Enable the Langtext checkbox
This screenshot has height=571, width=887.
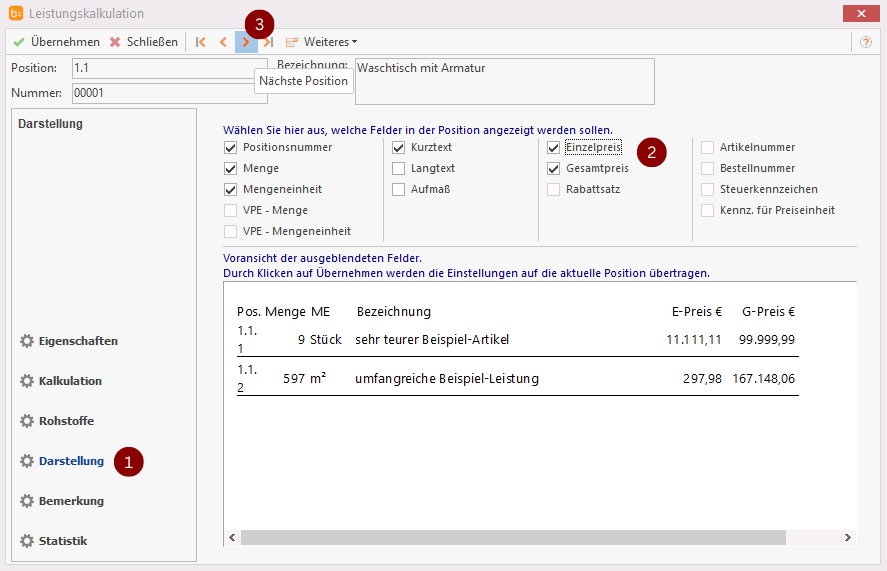click(x=399, y=168)
